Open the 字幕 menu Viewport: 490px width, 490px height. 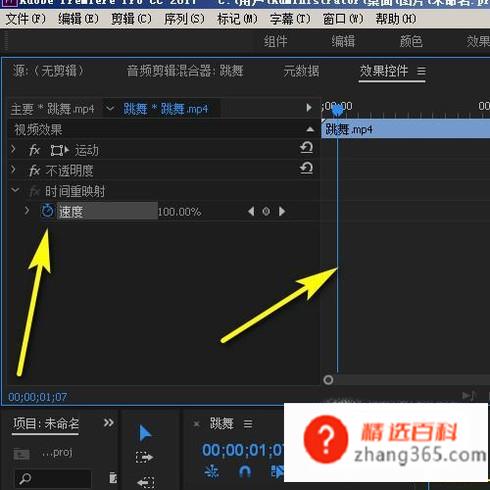point(290,19)
